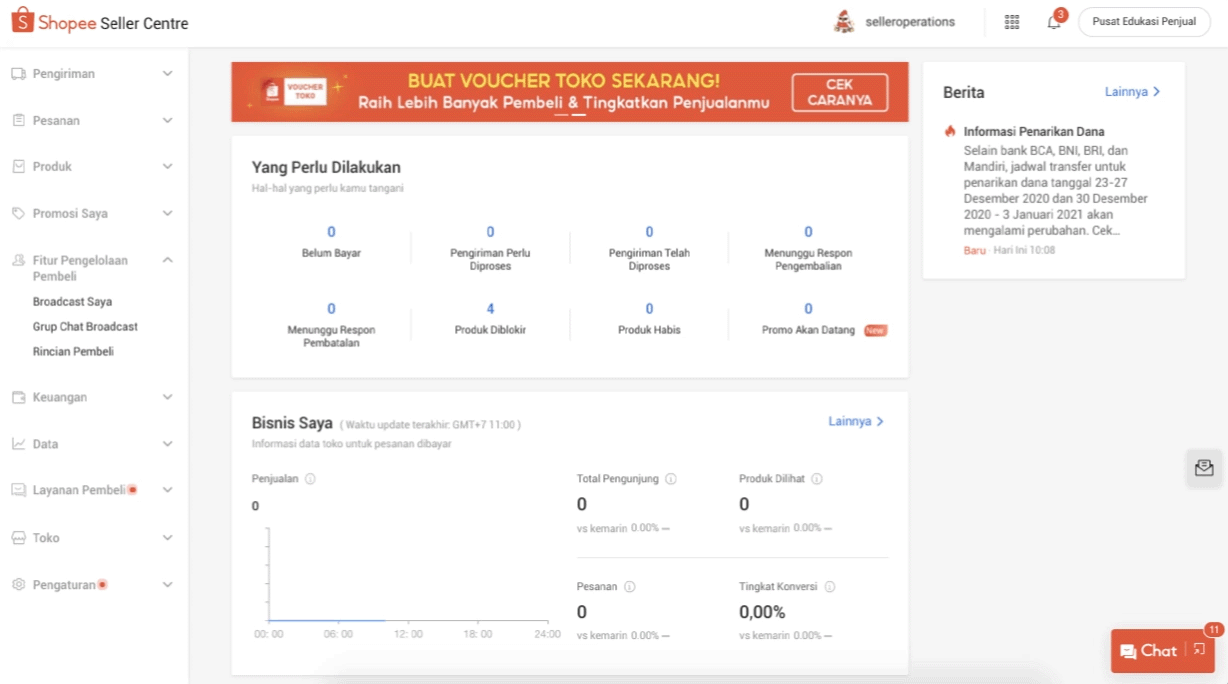
Task: Open the apps grid menu icon
Action: pyautogui.click(x=1011, y=22)
